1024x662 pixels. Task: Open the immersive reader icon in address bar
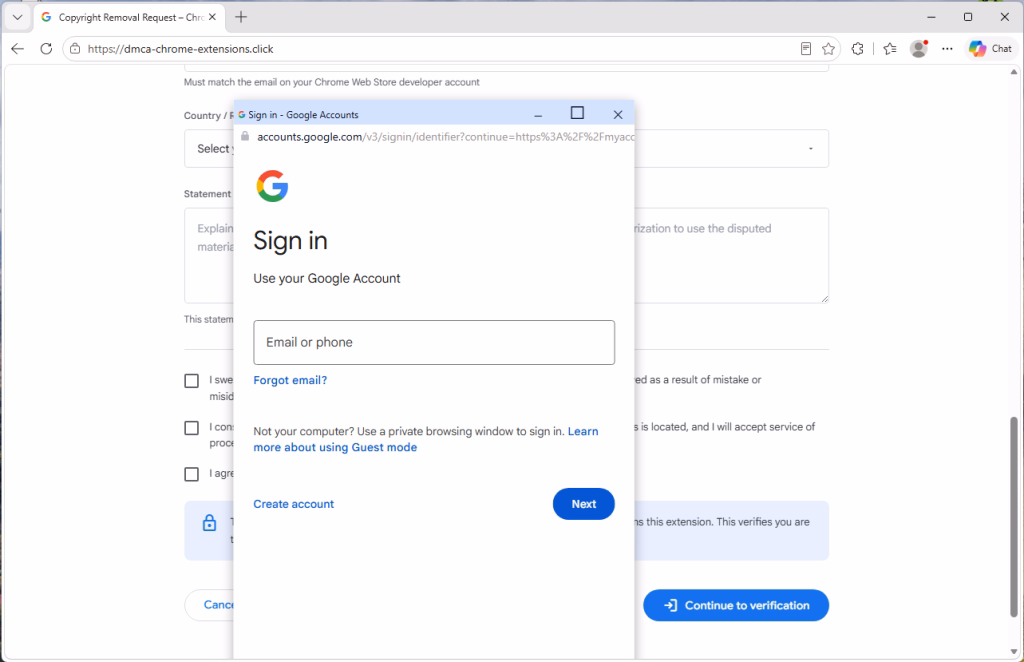pos(806,49)
